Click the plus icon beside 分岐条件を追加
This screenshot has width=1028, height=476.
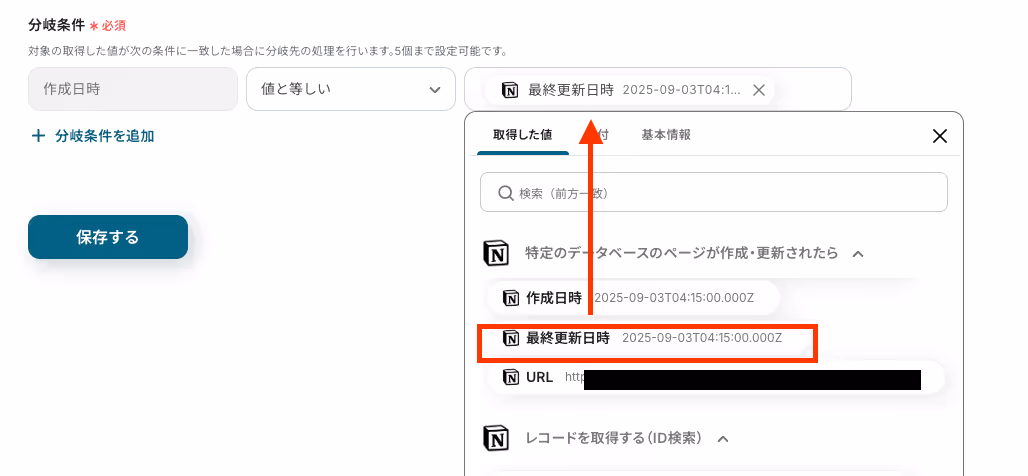(39, 136)
